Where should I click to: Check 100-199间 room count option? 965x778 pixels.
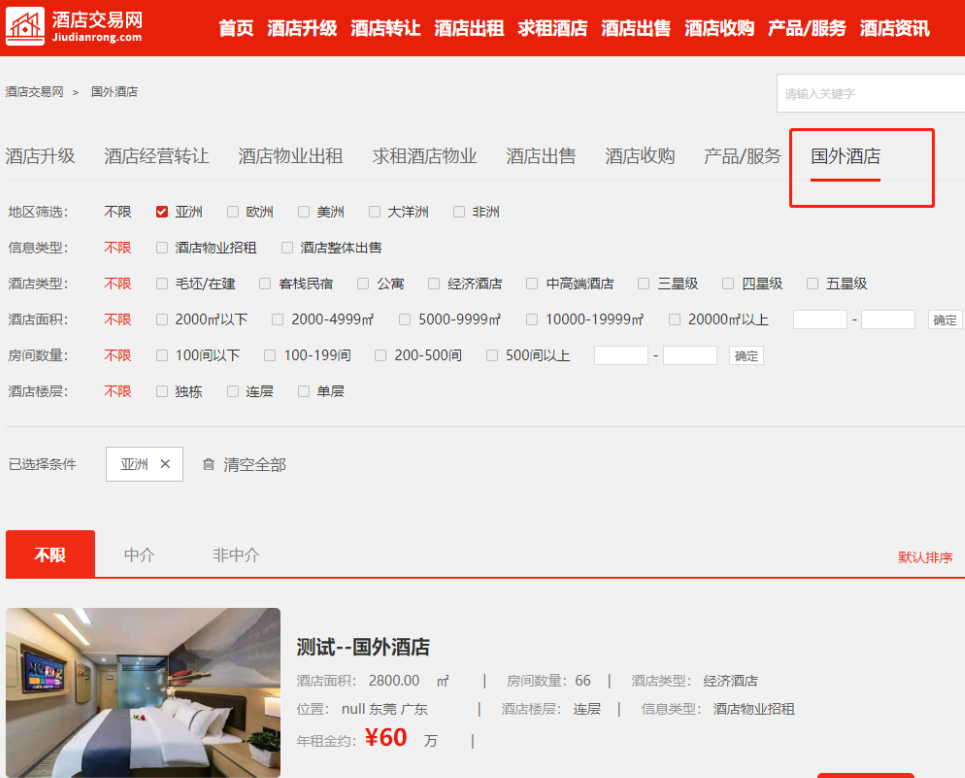(270, 355)
